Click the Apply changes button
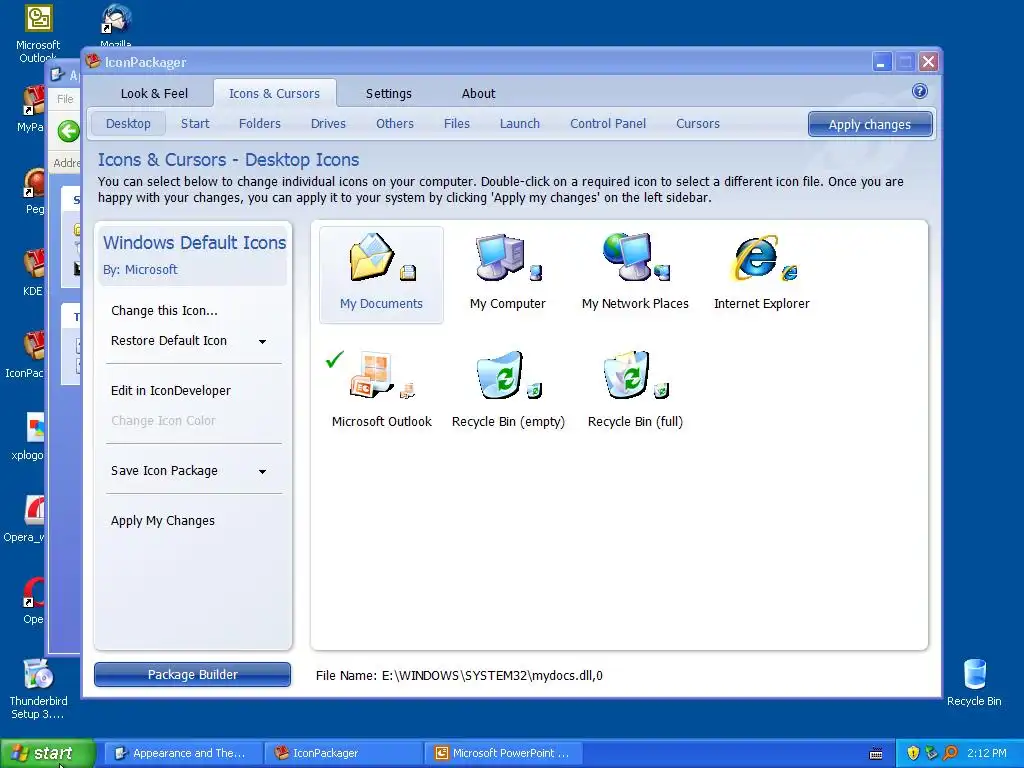The height and width of the screenshot is (768, 1024). (x=870, y=124)
